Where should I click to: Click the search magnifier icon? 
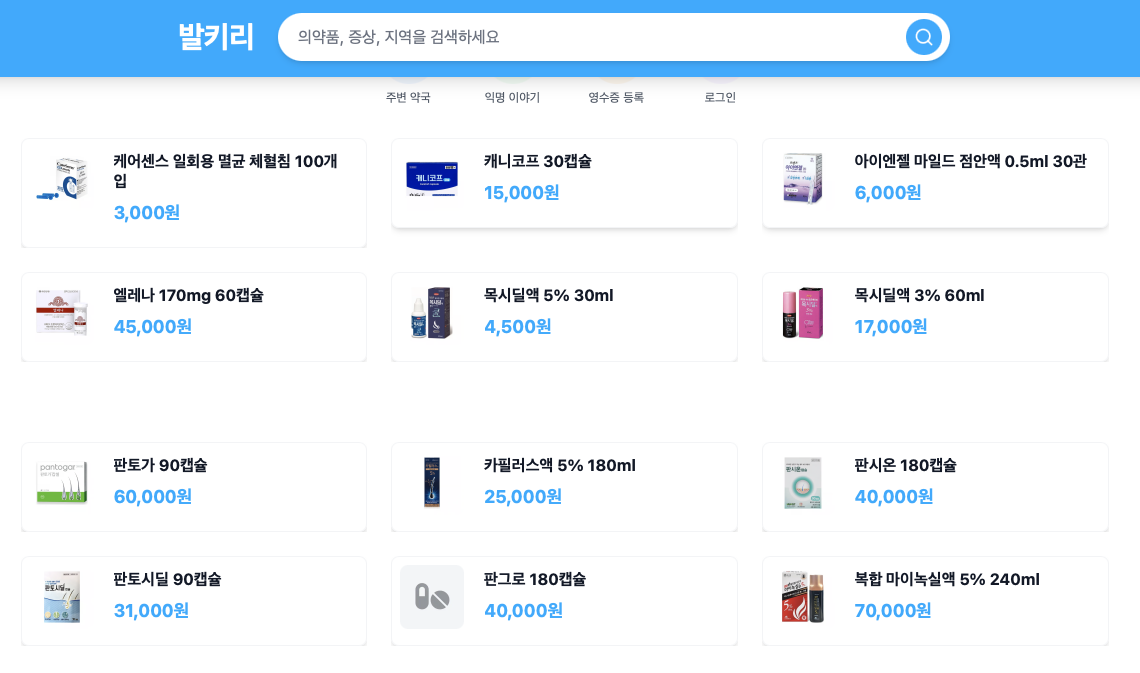(923, 37)
